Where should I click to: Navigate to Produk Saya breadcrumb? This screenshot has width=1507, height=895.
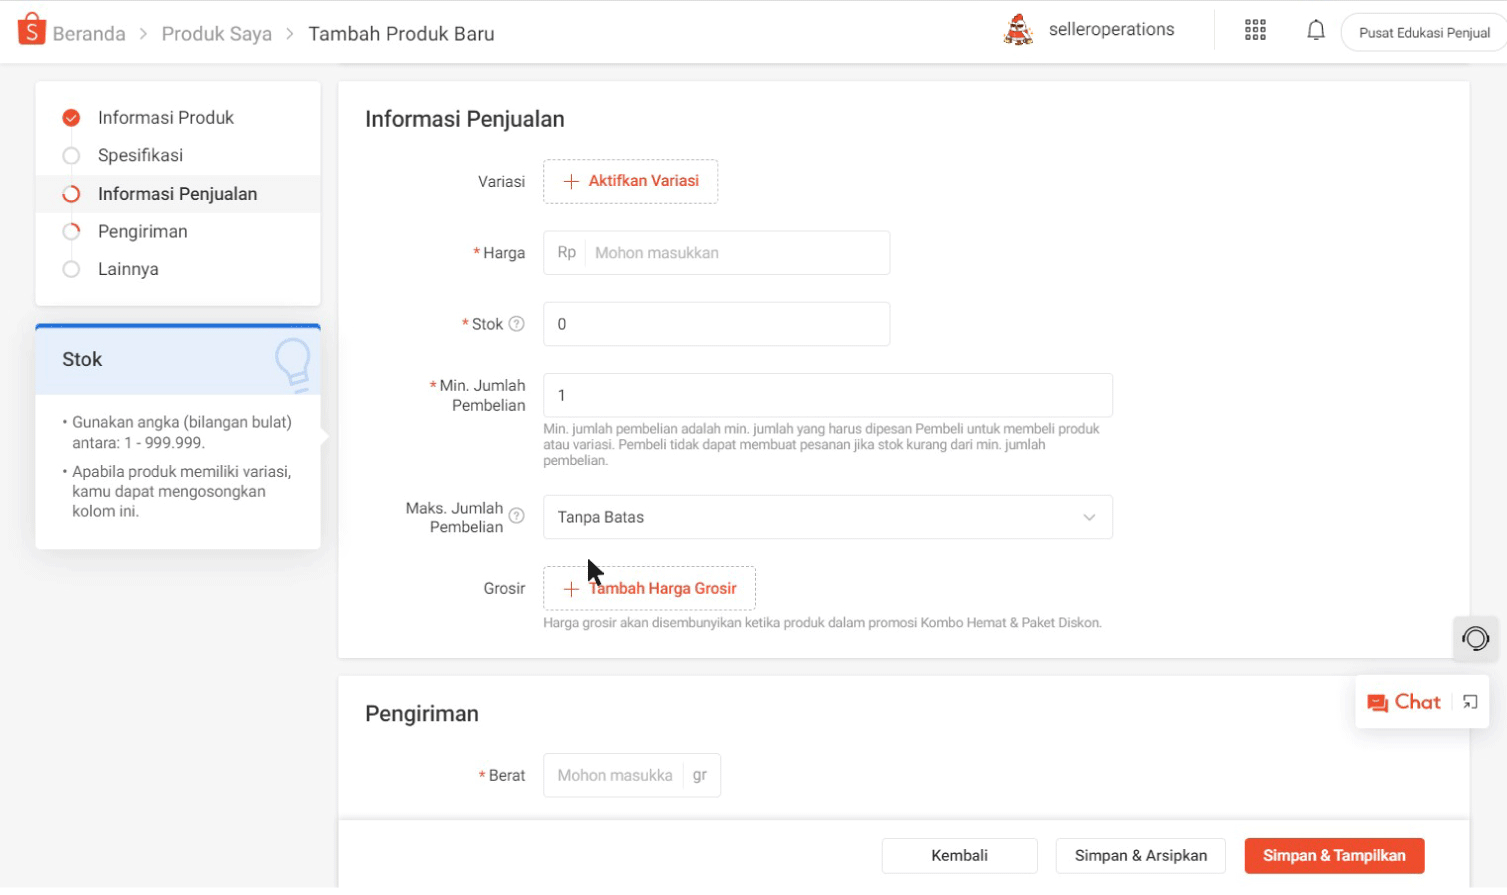[x=216, y=33]
